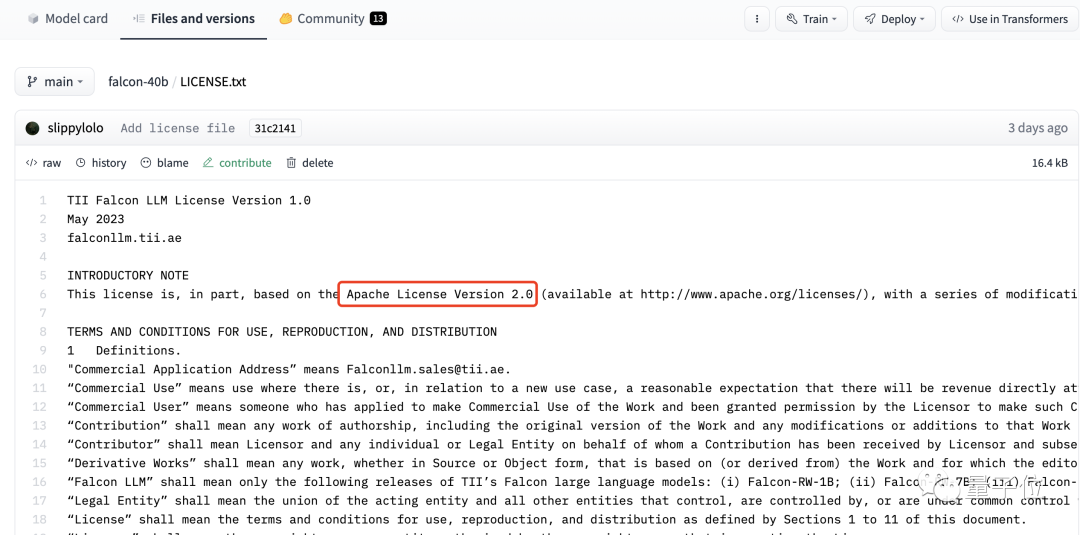Click text 'TII Falcon LLM License Version 1.0'
Image resolution: width=1080 pixels, height=535 pixels.
pos(189,200)
